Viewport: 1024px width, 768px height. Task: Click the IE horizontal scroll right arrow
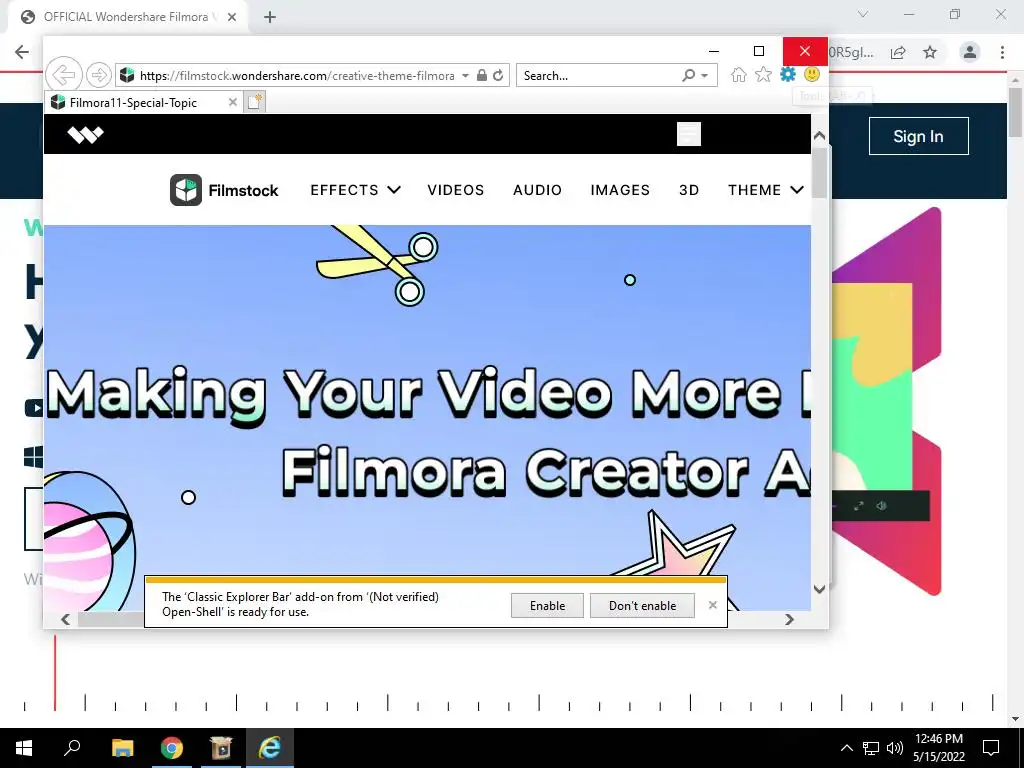790,619
